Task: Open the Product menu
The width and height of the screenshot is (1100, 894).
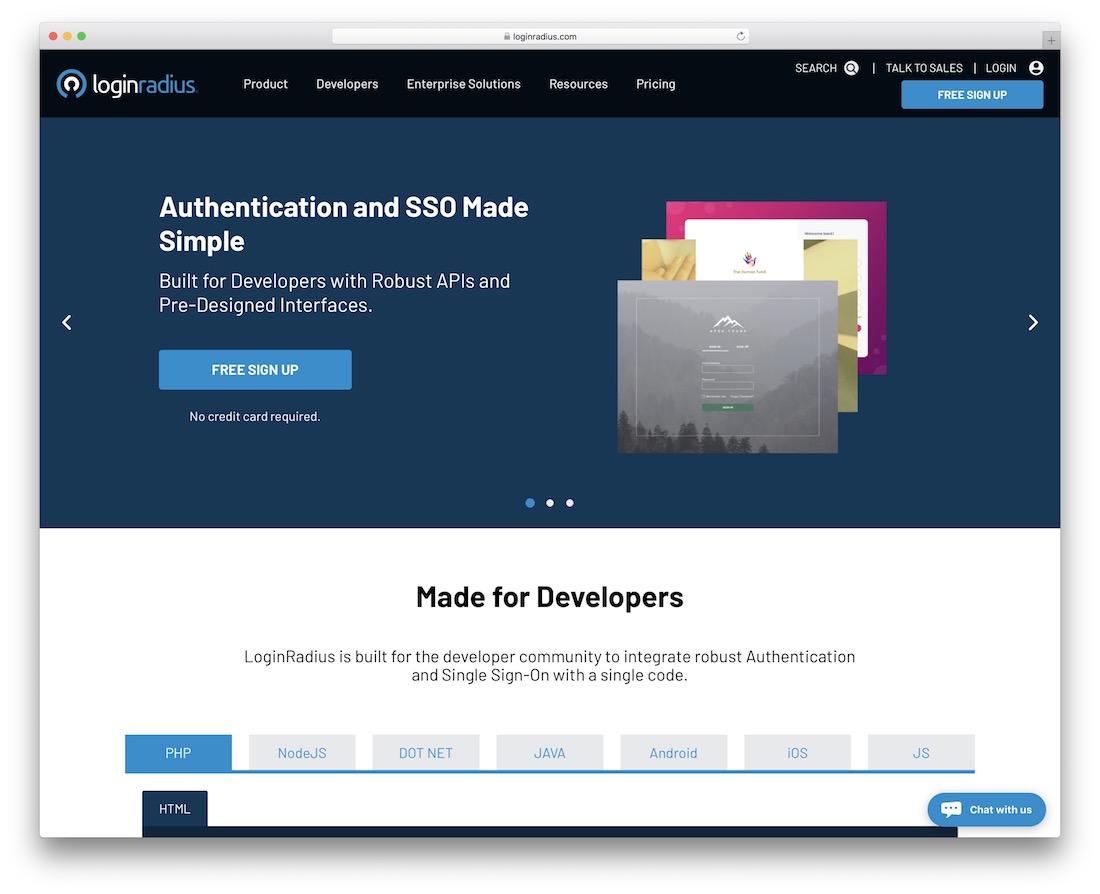Action: click(265, 84)
